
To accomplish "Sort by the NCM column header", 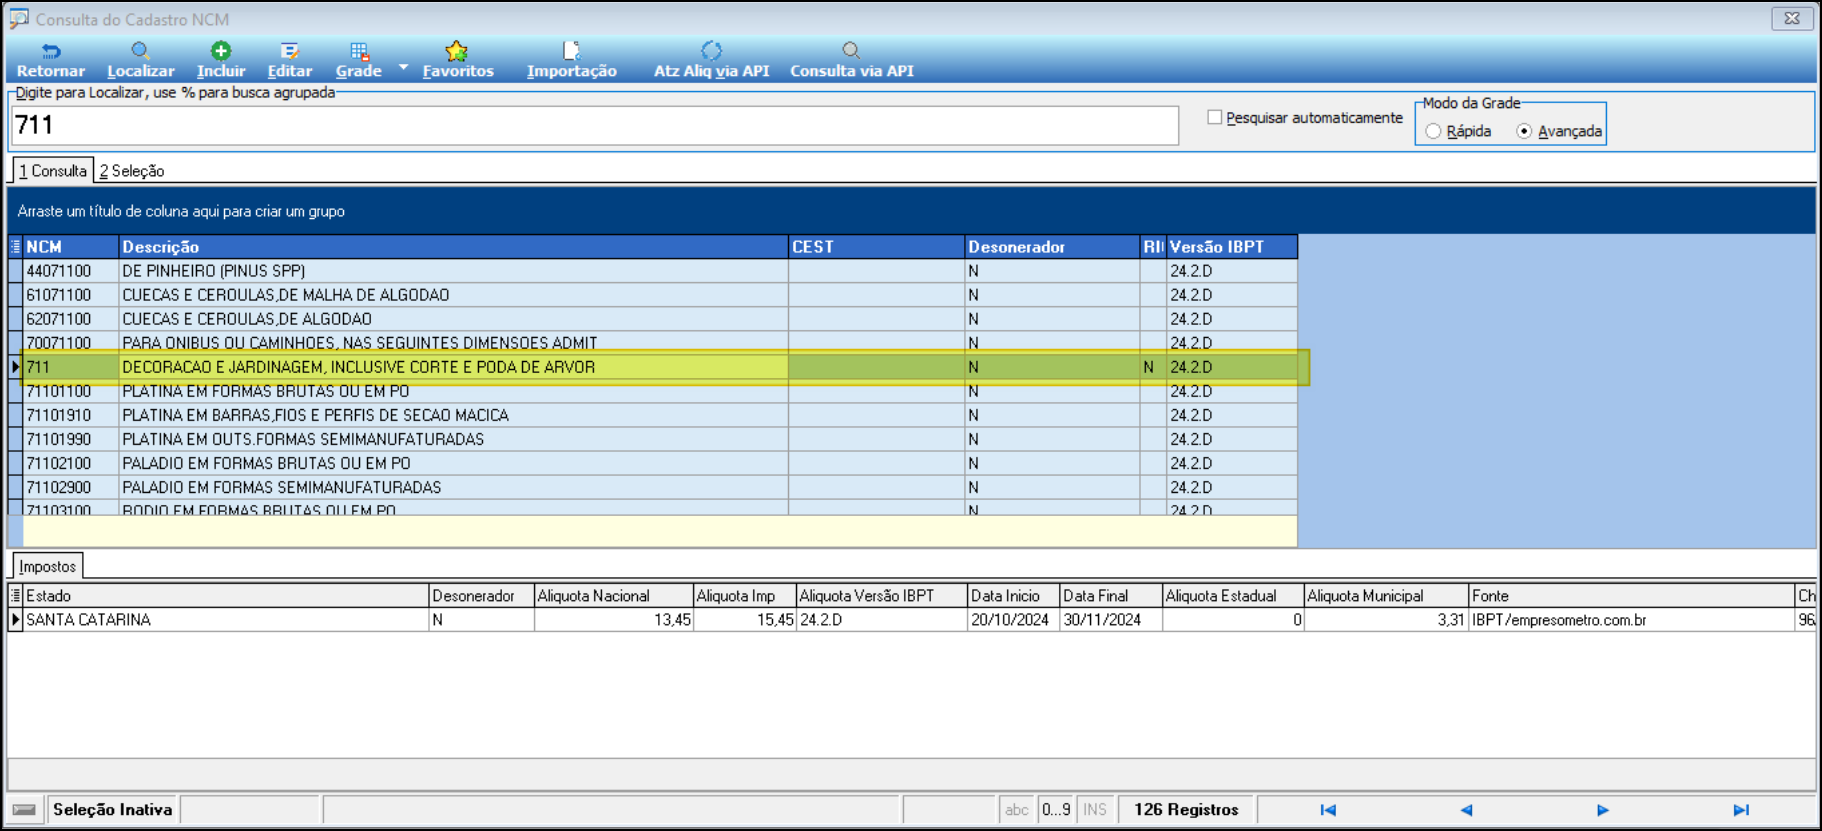I will point(71,247).
